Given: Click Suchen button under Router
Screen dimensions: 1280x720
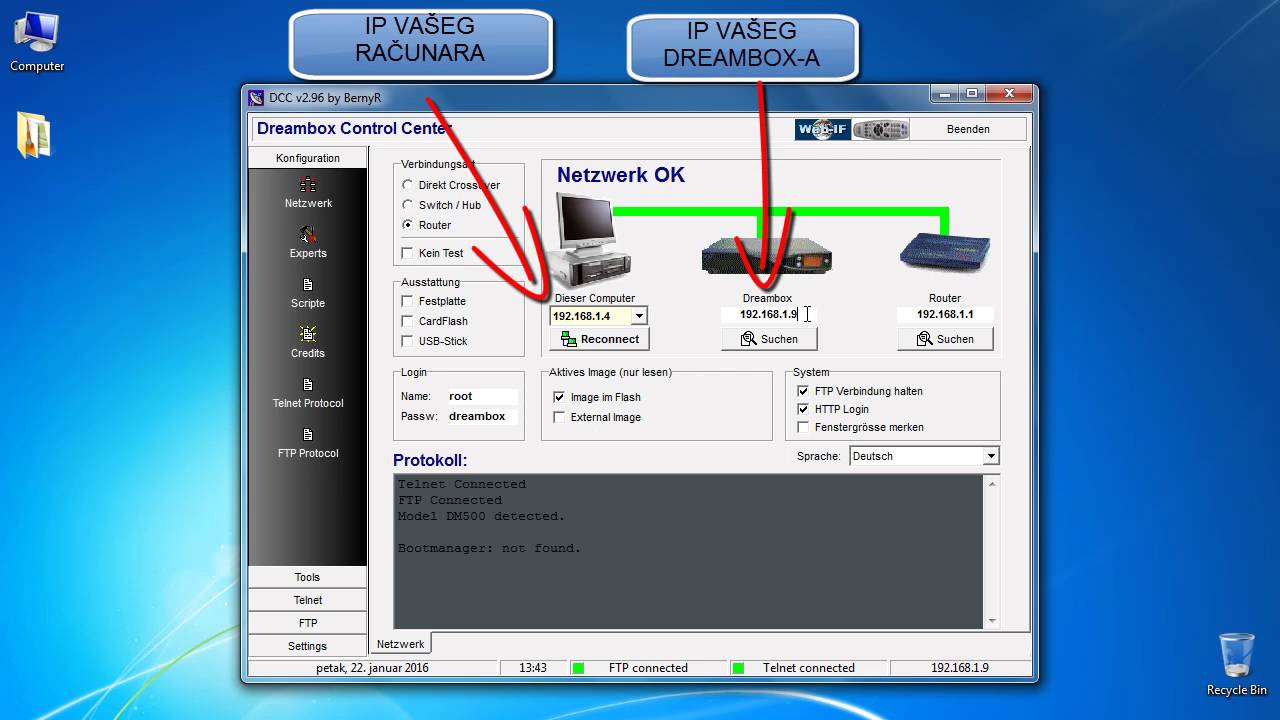Looking at the screenshot, I should pyautogui.click(x=945, y=339).
